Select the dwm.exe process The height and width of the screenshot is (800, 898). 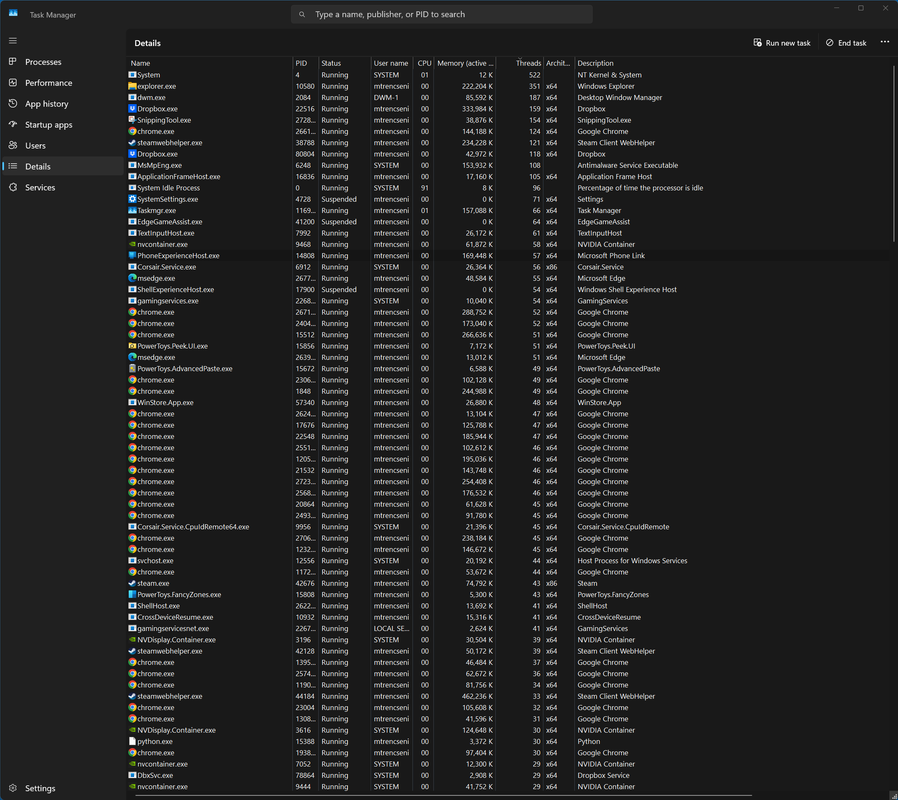(508, 97)
